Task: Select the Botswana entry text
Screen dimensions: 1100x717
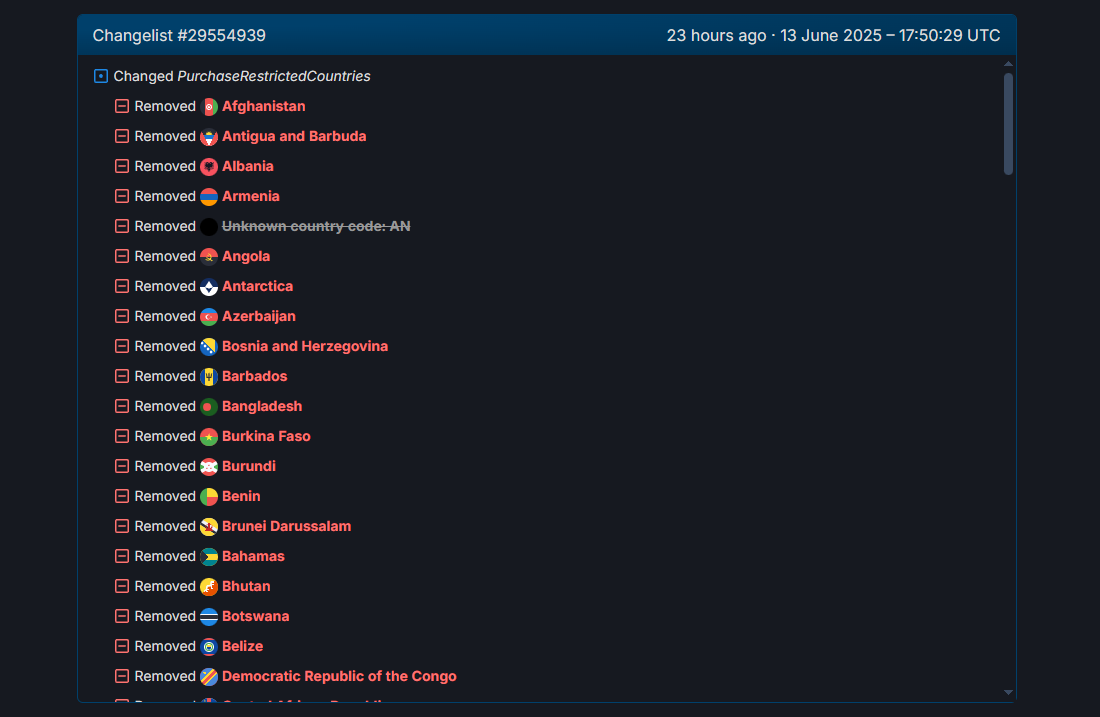Action: coord(256,617)
